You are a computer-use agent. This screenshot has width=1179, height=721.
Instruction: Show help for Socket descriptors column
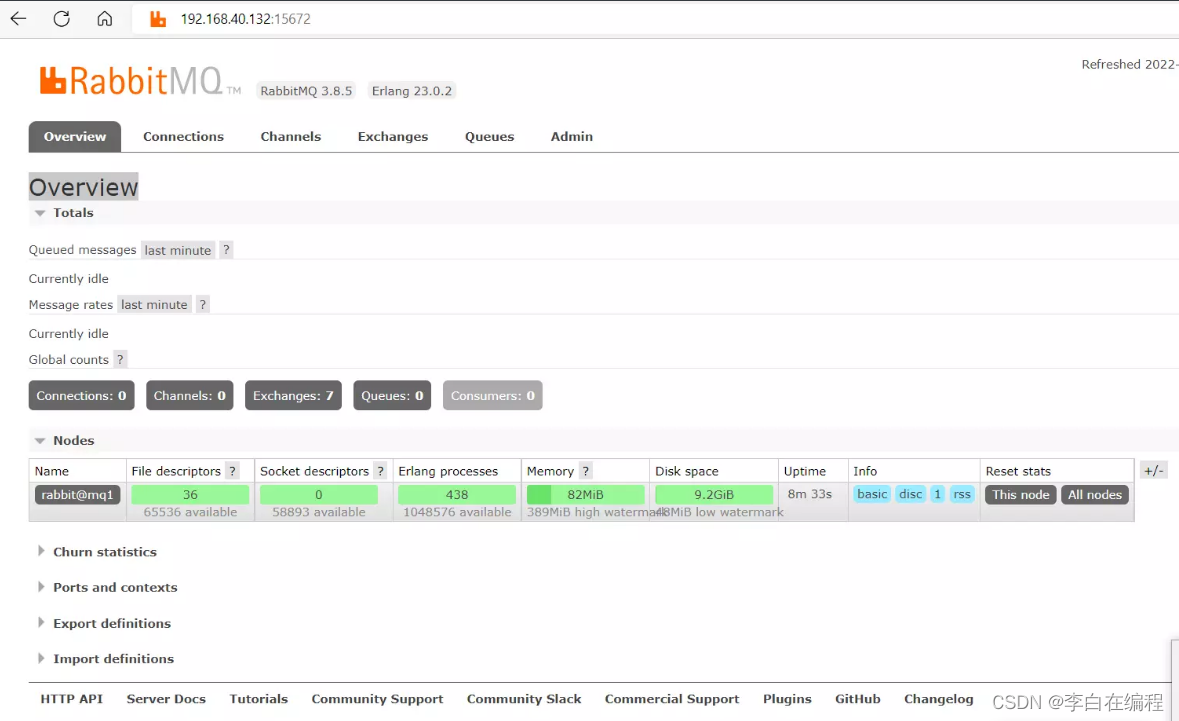[x=380, y=471]
